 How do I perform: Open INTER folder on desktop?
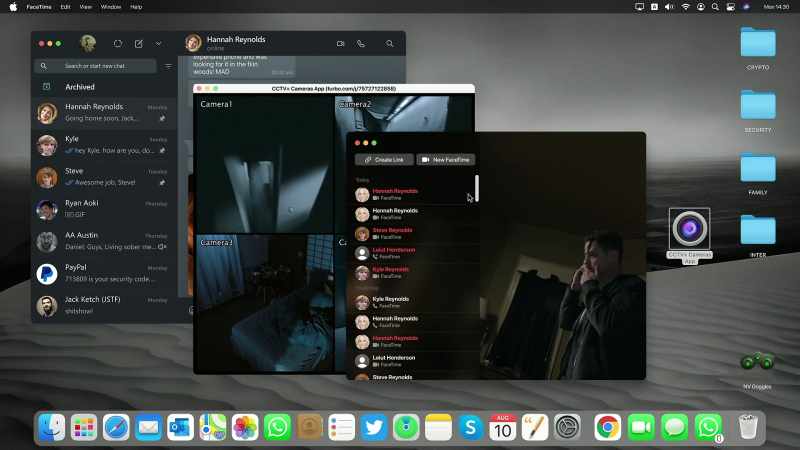(x=758, y=236)
